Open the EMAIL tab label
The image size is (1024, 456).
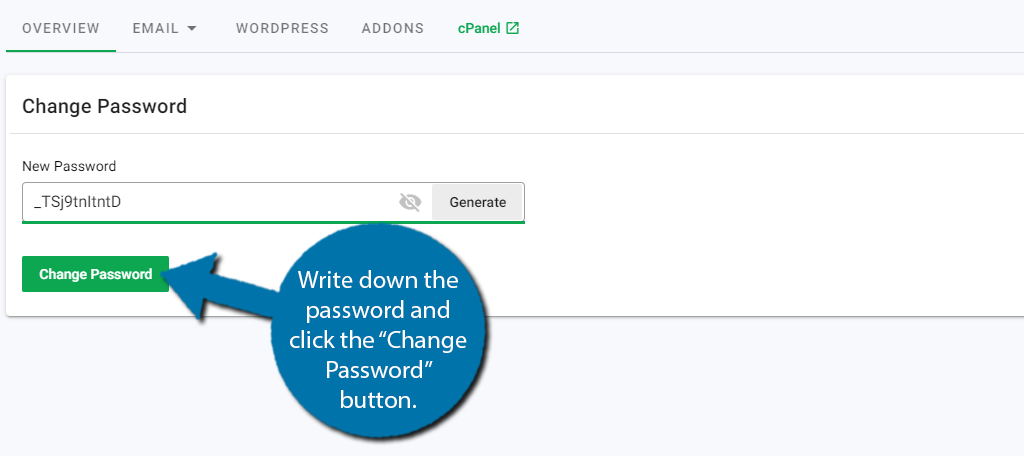[155, 29]
